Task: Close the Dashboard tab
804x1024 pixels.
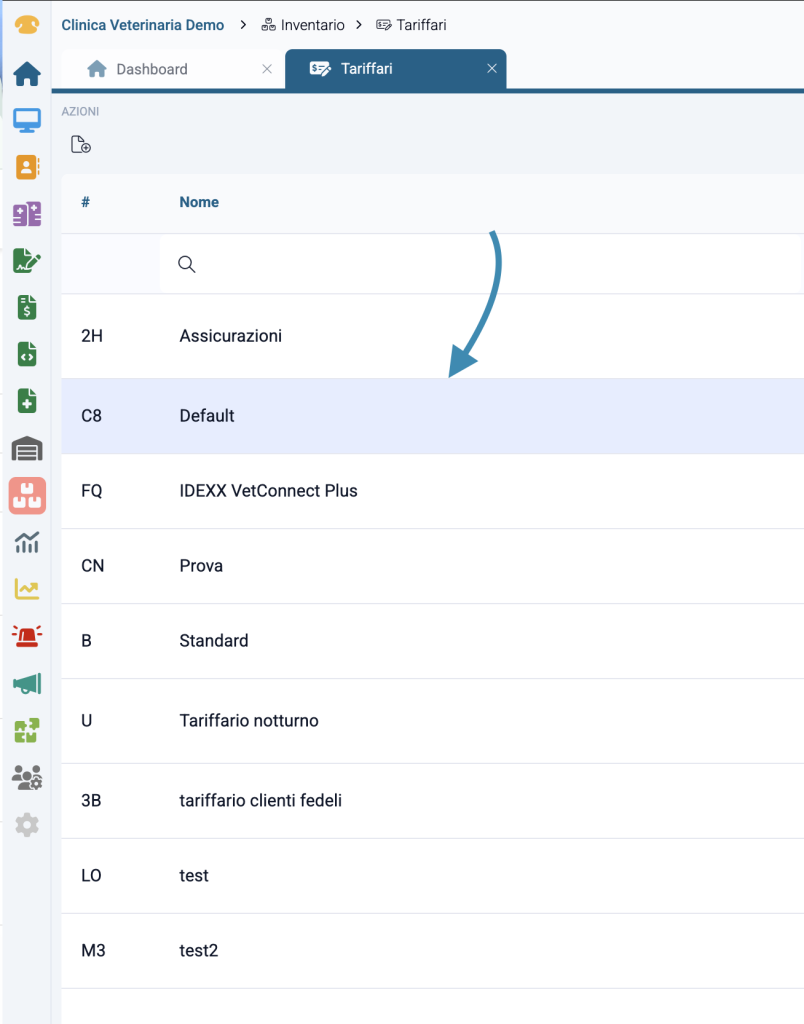Action: click(267, 69)
